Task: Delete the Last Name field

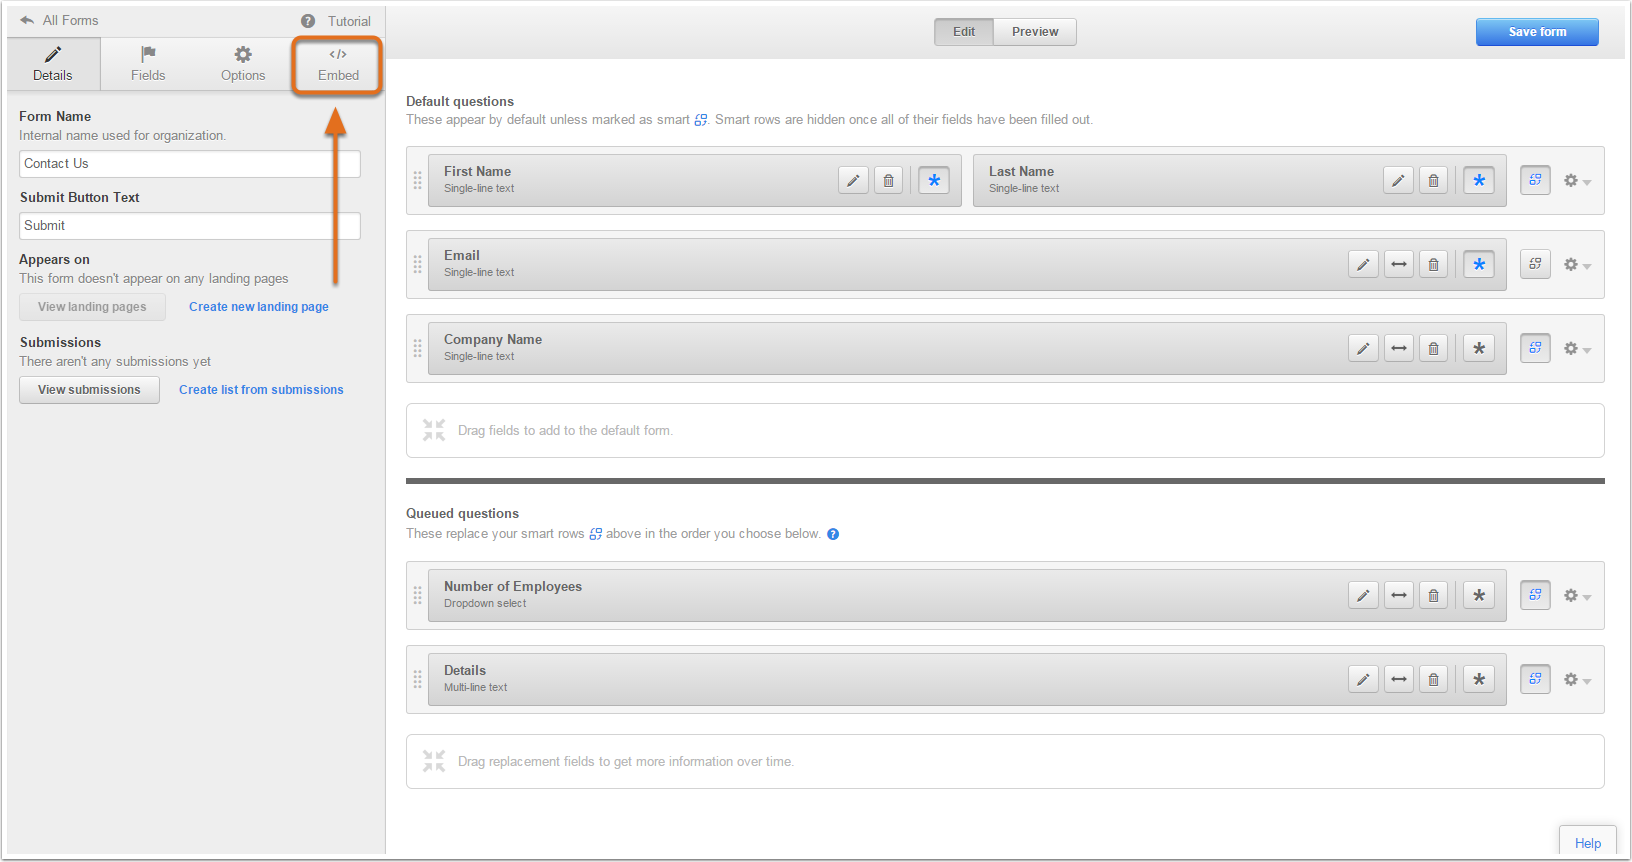Action: point(1433,181)
